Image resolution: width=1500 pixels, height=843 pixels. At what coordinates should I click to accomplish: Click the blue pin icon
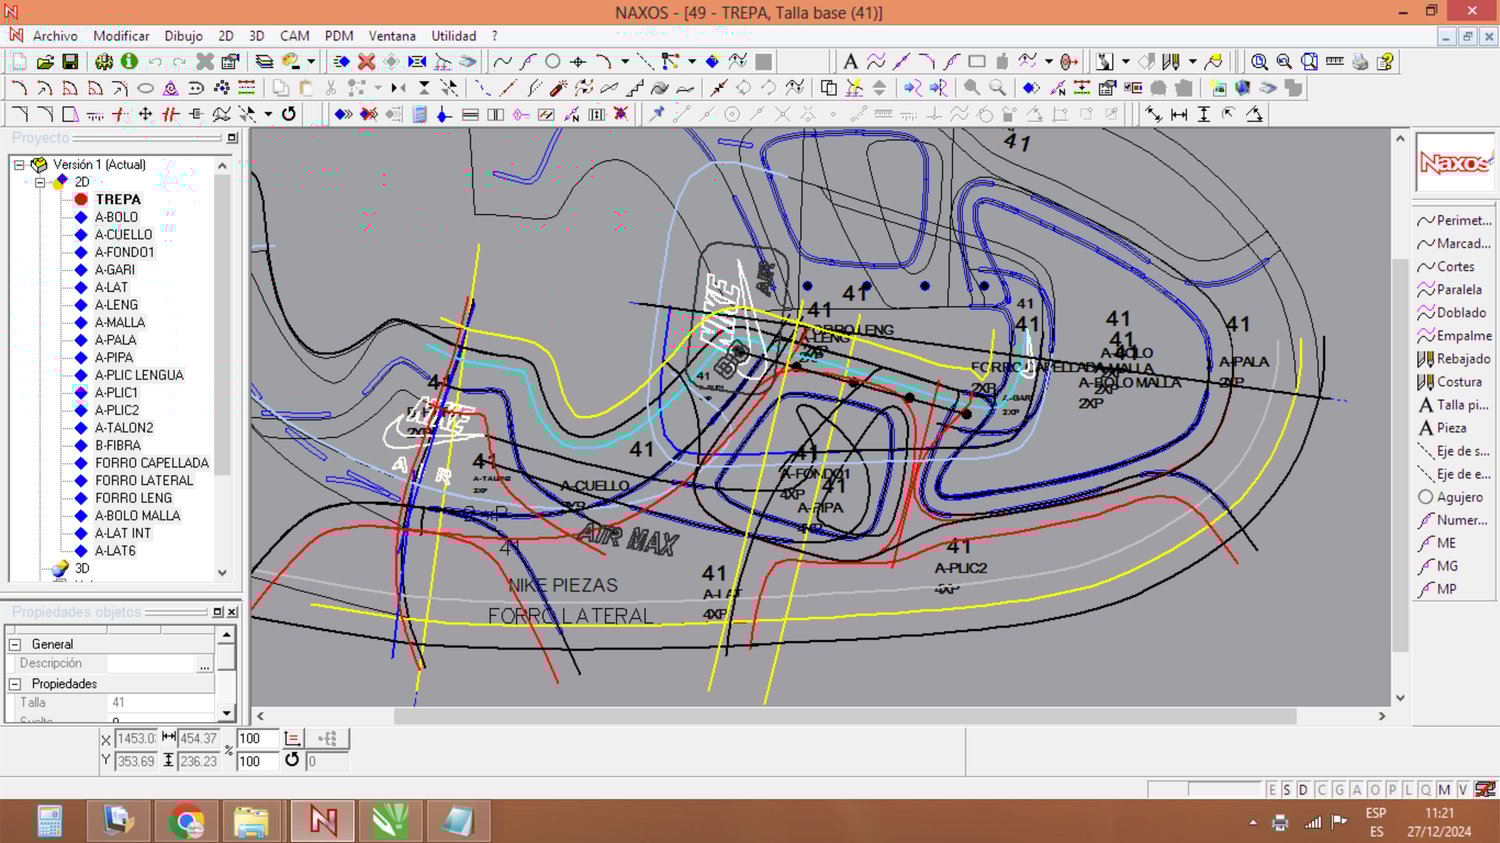tap(657, 114)
